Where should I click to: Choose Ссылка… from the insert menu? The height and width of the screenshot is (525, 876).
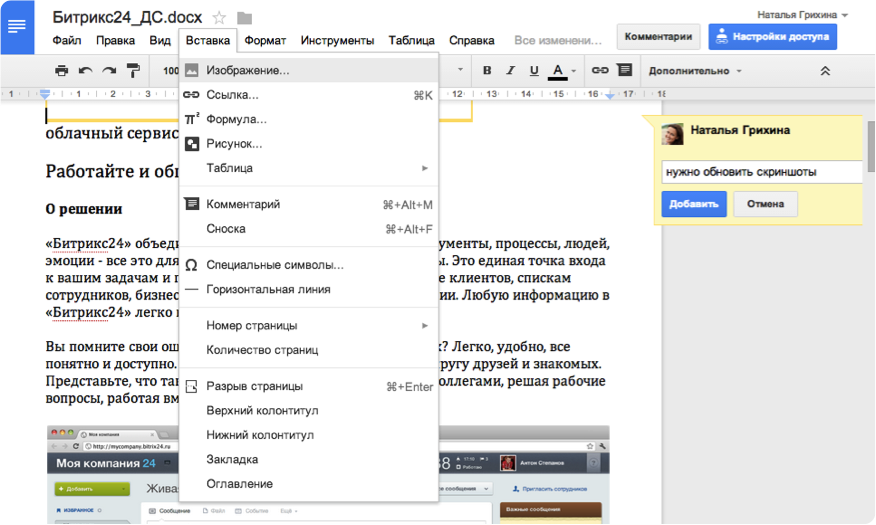309,95
